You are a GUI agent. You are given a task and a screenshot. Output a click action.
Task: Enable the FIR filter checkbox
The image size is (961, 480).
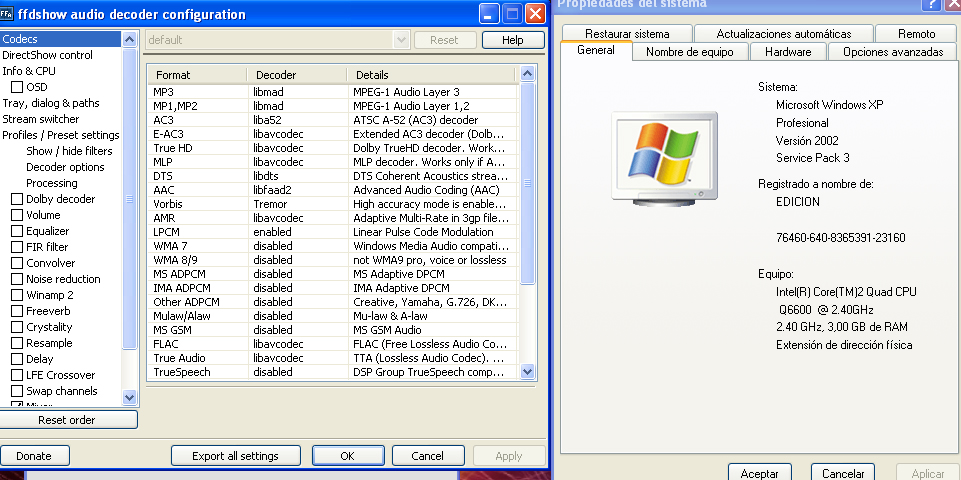(17, 246)
